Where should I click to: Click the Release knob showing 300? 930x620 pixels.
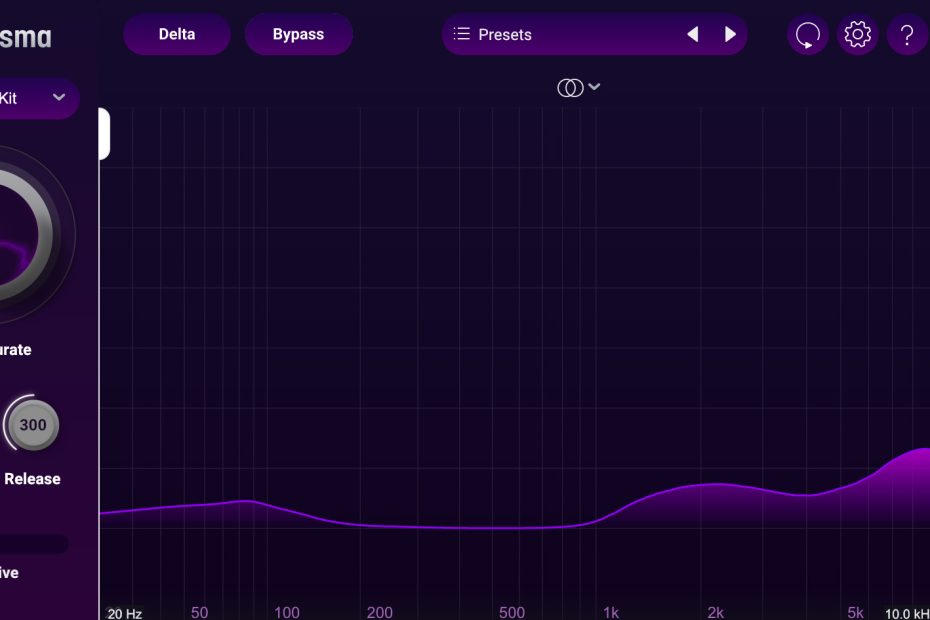click(33, 425)
